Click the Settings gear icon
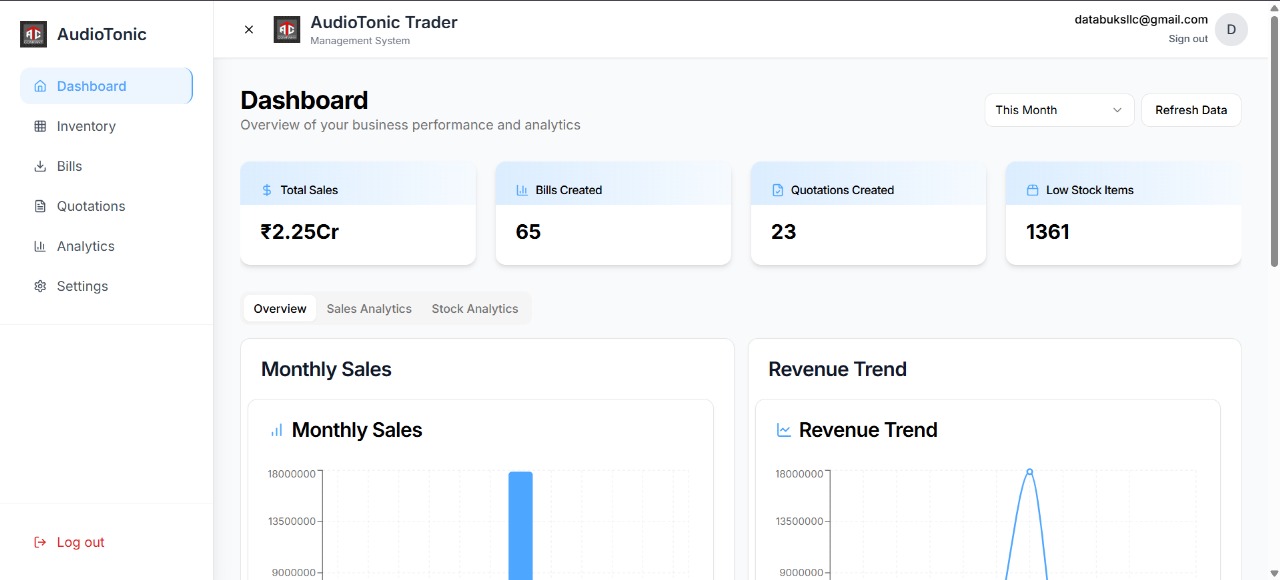Image resolution: width=1280 pixels, height=580 pixels. tap(40, 286)
